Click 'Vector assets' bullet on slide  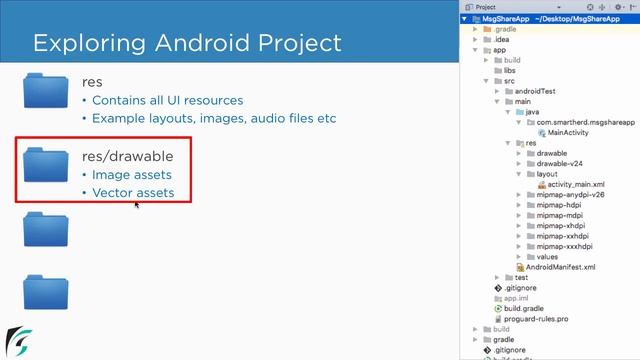pyautogui.click(x=133, y=193)
